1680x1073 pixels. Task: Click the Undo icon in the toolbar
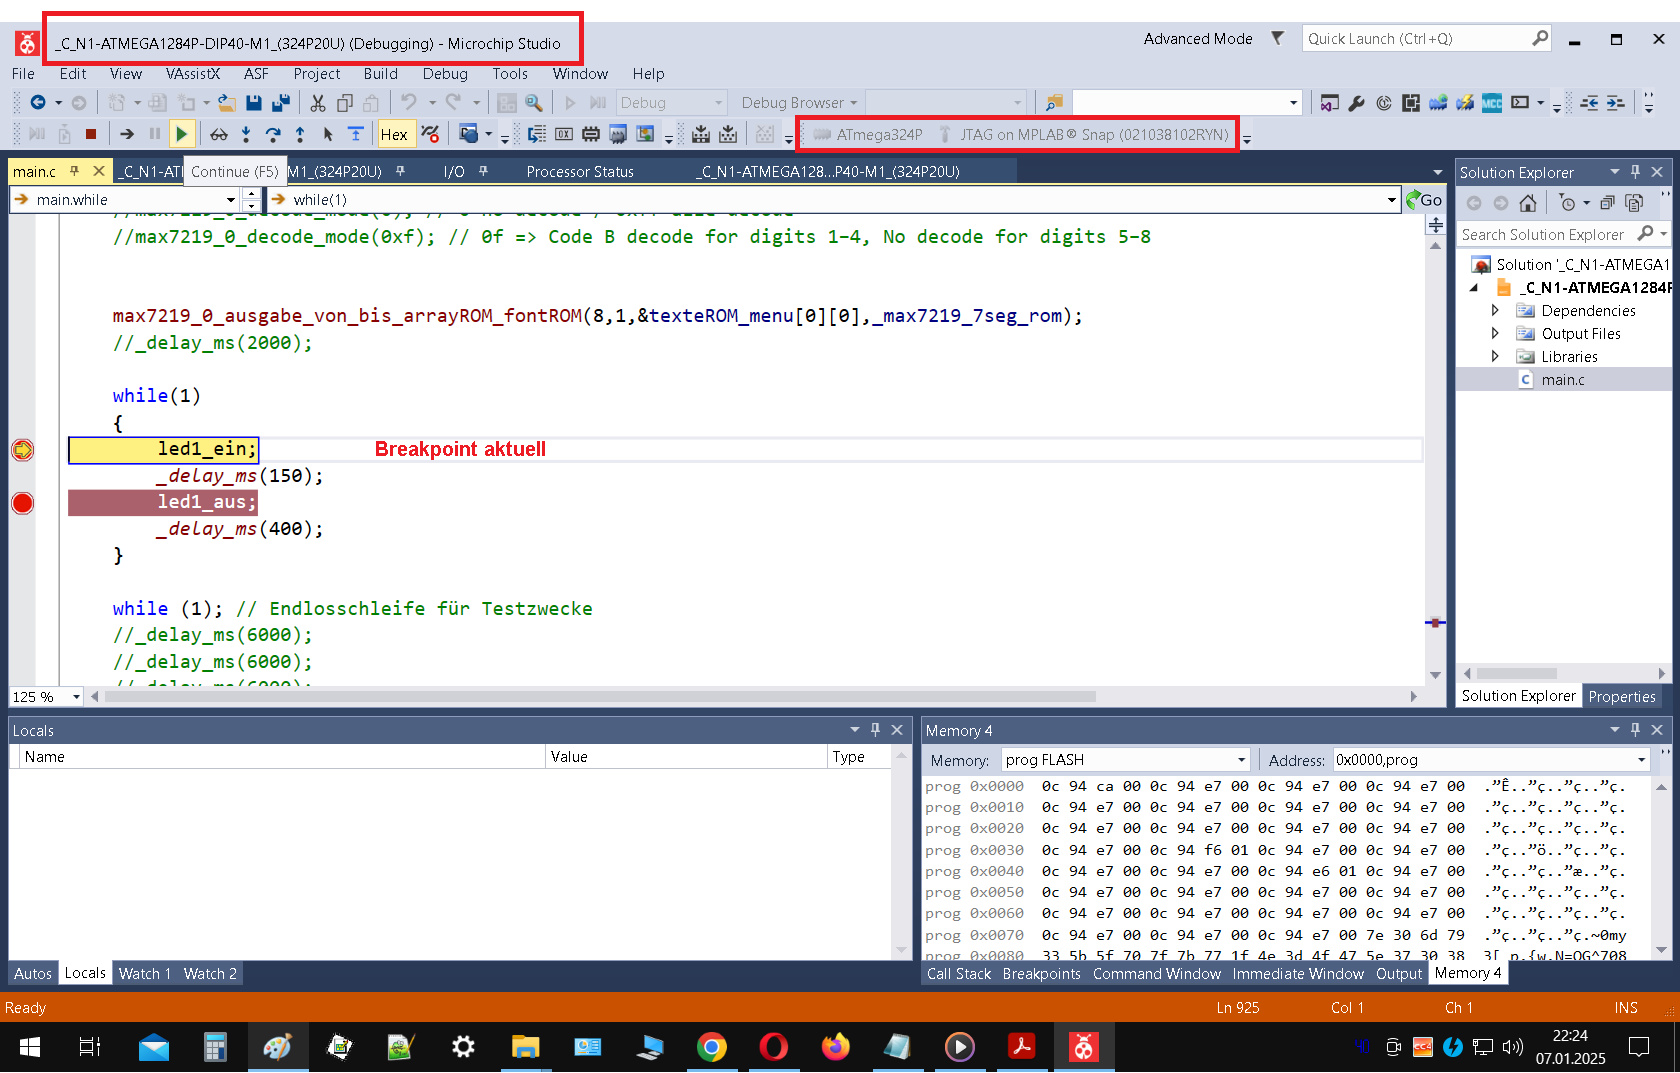pos(410,102)
